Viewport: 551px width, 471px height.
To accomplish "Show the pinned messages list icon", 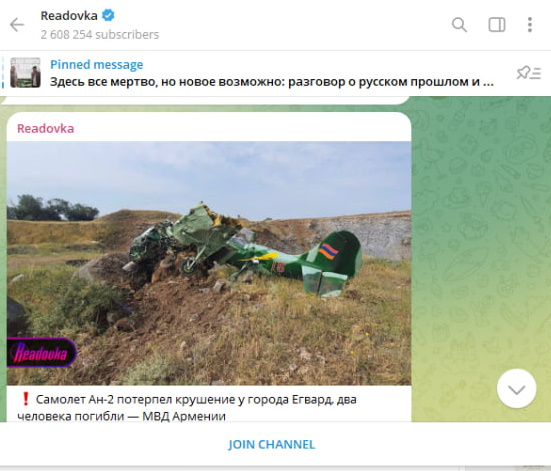I will (x=529, y=73).
